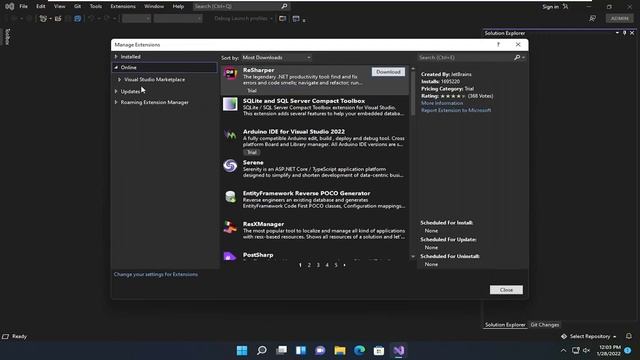Screen dimensions: 640x360
Task: Click the Serene extension icon
Action: (230, 166)
